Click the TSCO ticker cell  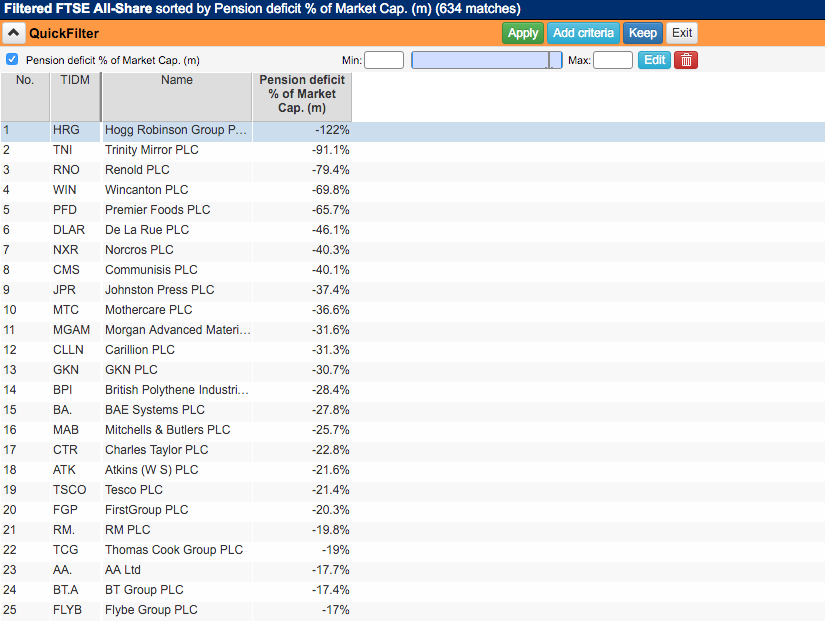click(75, 490)
